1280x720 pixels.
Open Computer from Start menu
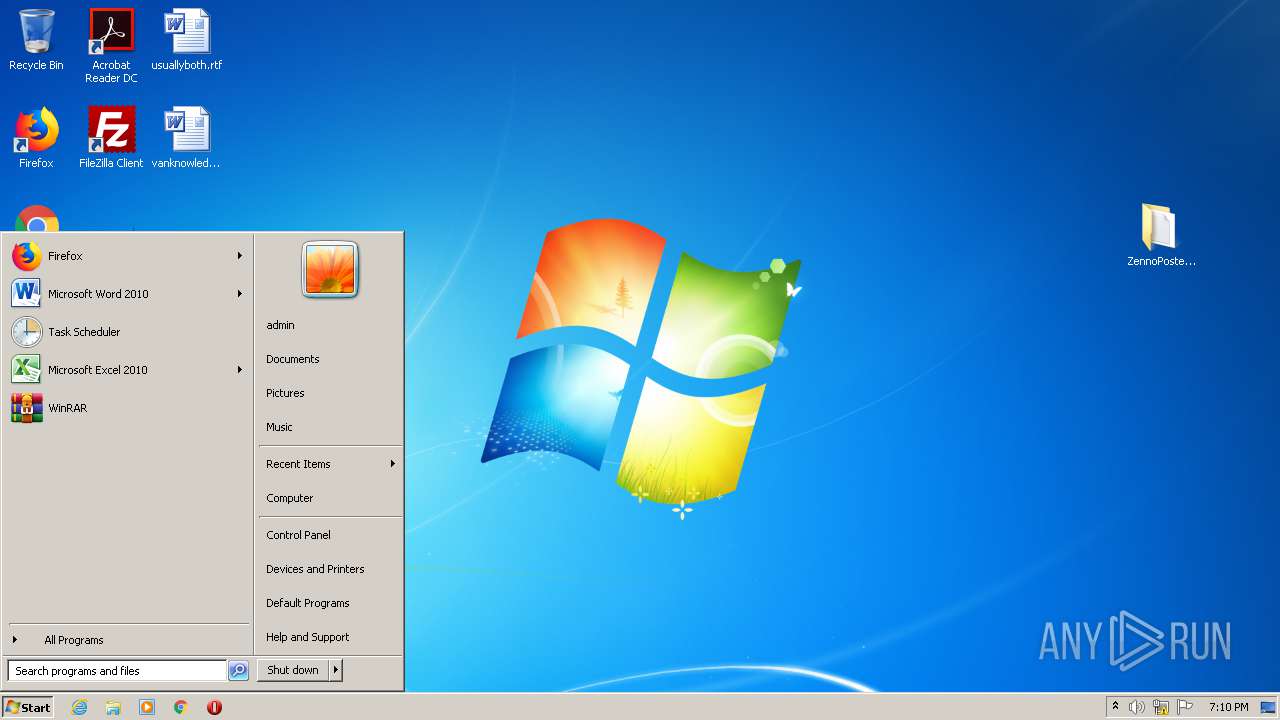pyautogui.click(x=330, y=498)
